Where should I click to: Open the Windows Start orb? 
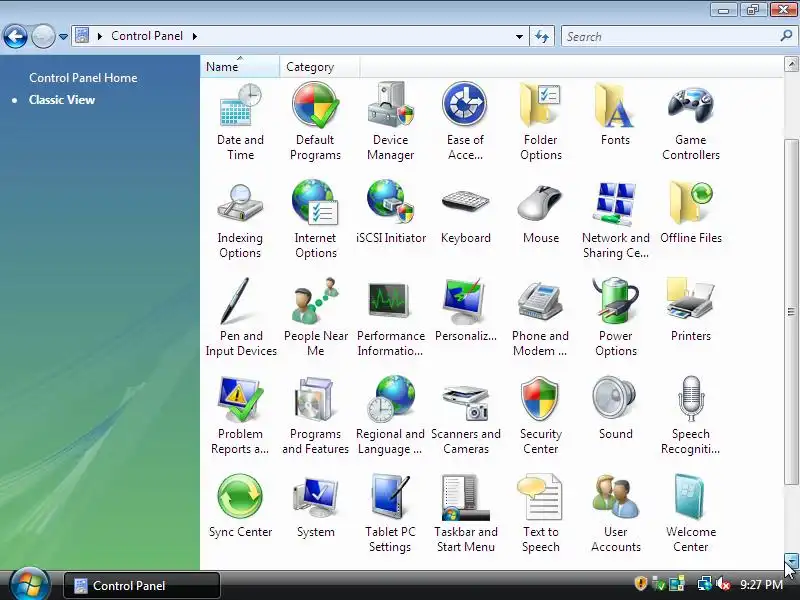29,584
